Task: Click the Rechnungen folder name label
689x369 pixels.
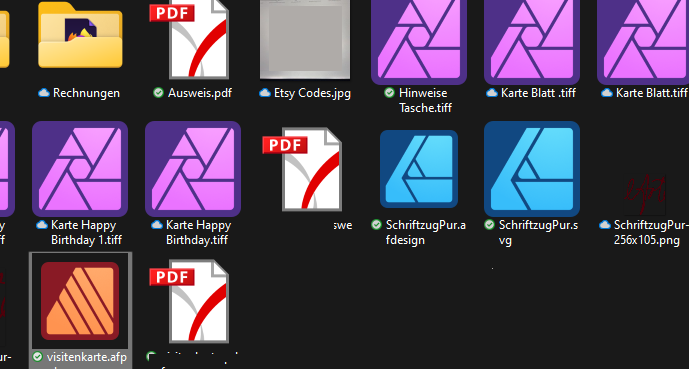Action: tap(86, 93)
